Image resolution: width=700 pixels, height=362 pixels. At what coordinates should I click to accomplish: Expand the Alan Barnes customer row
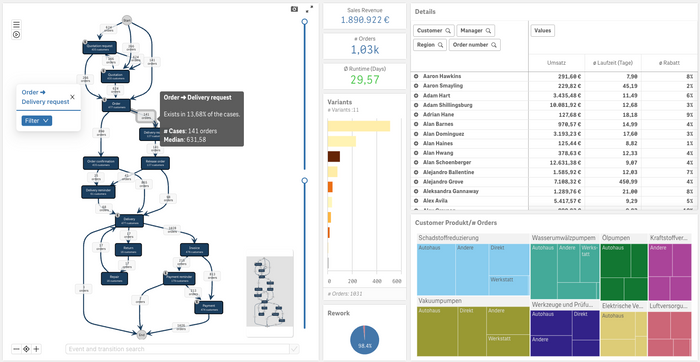(x=416, y=124)
